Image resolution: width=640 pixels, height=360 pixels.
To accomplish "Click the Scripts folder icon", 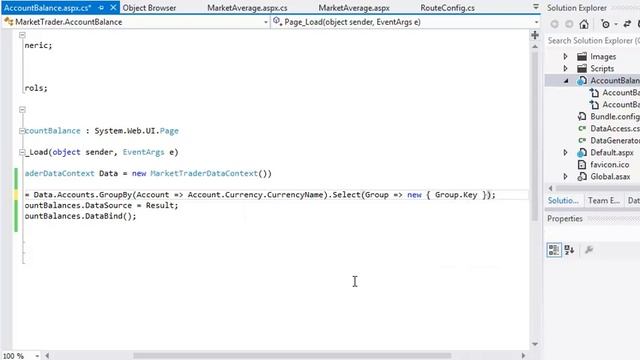I will click(582, 68).
